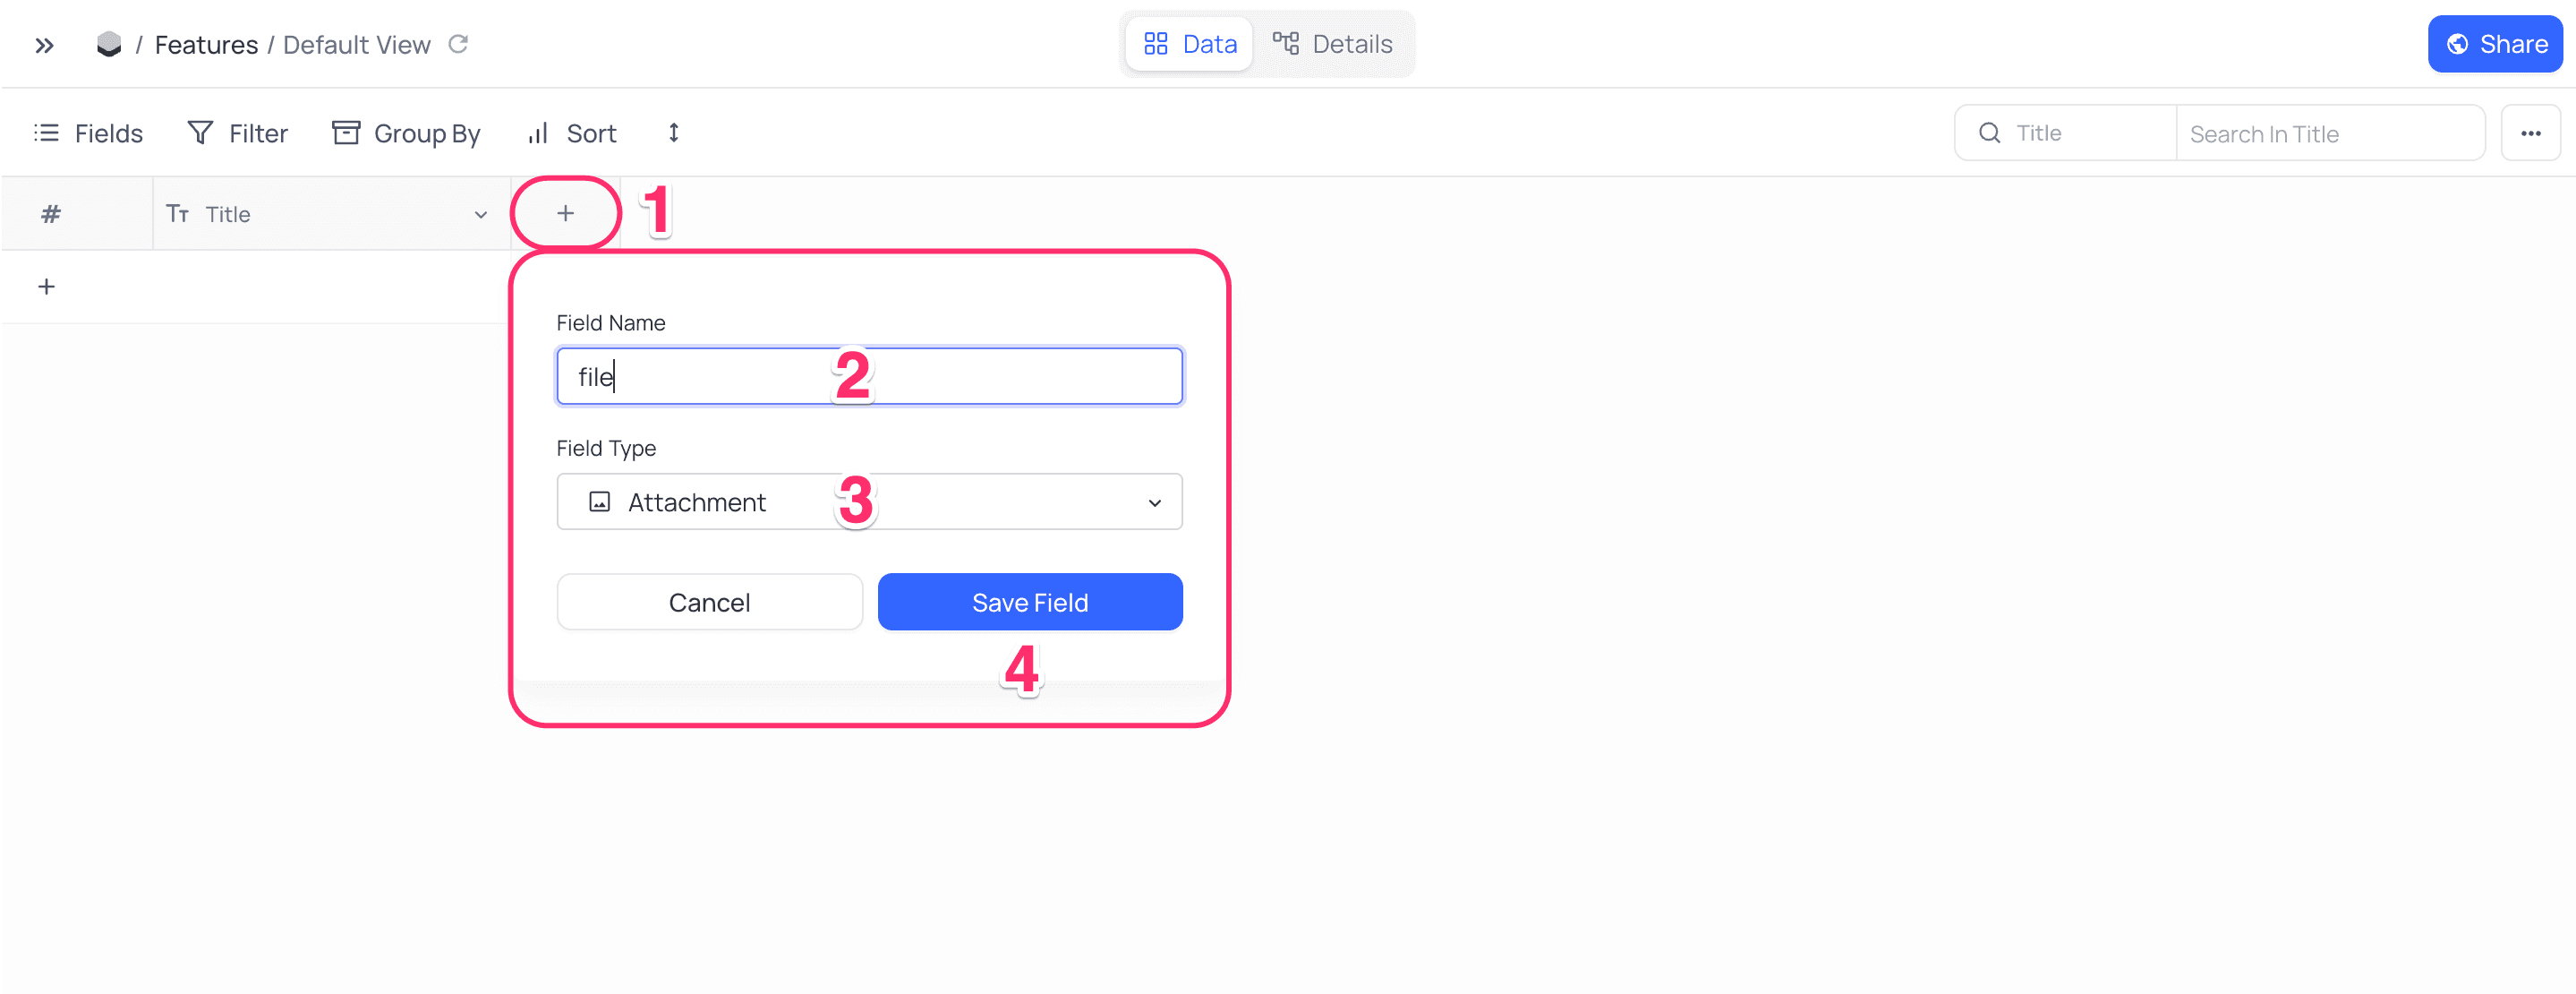Open the Title search field selector
The width and height of the screenshot is (2576, 994).
pyautogui.click(x=2065, y=133)
